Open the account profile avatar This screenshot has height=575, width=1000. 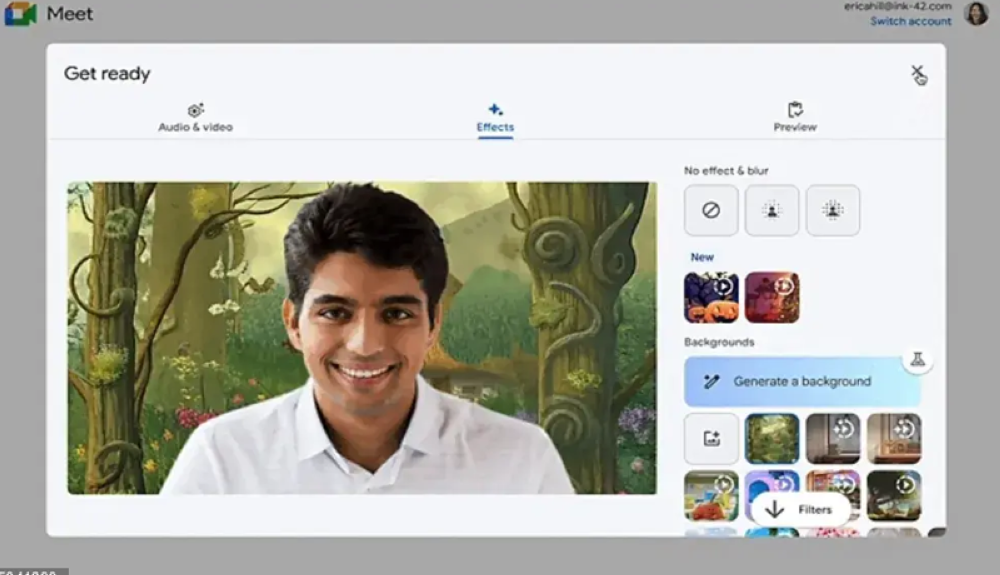point(976,13)
